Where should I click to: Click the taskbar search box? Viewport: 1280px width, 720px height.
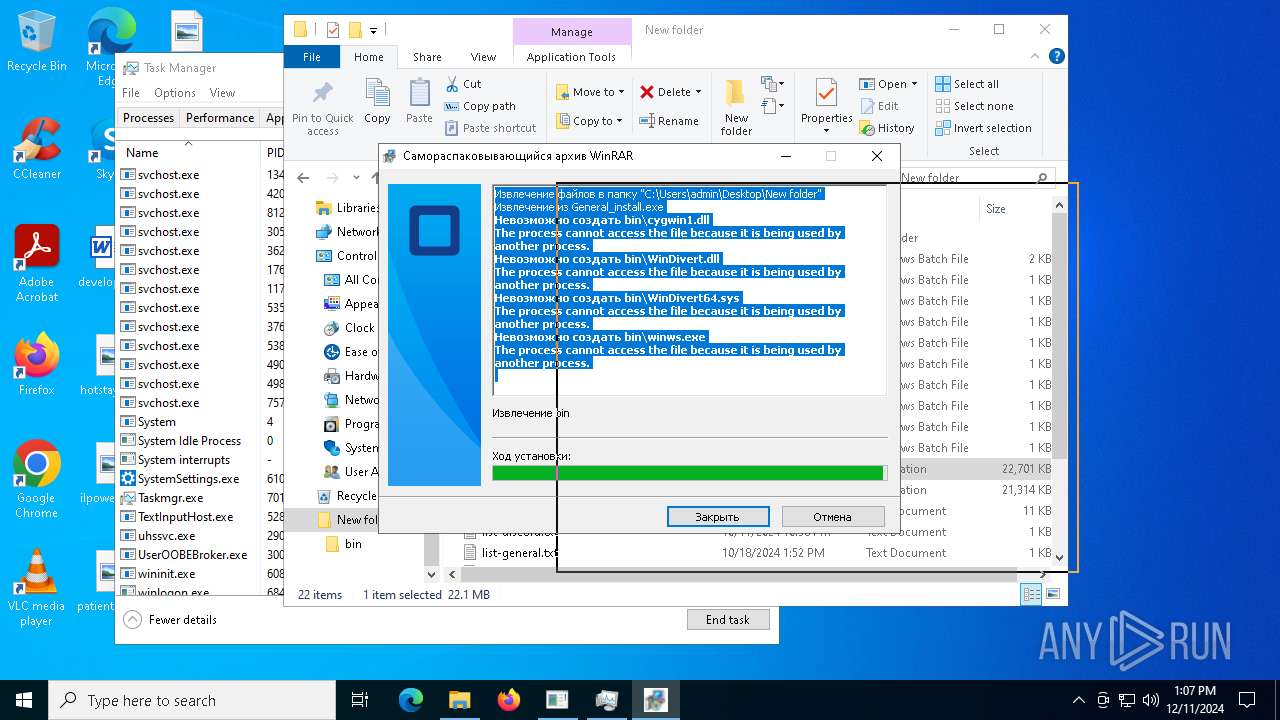coord(192,700)
